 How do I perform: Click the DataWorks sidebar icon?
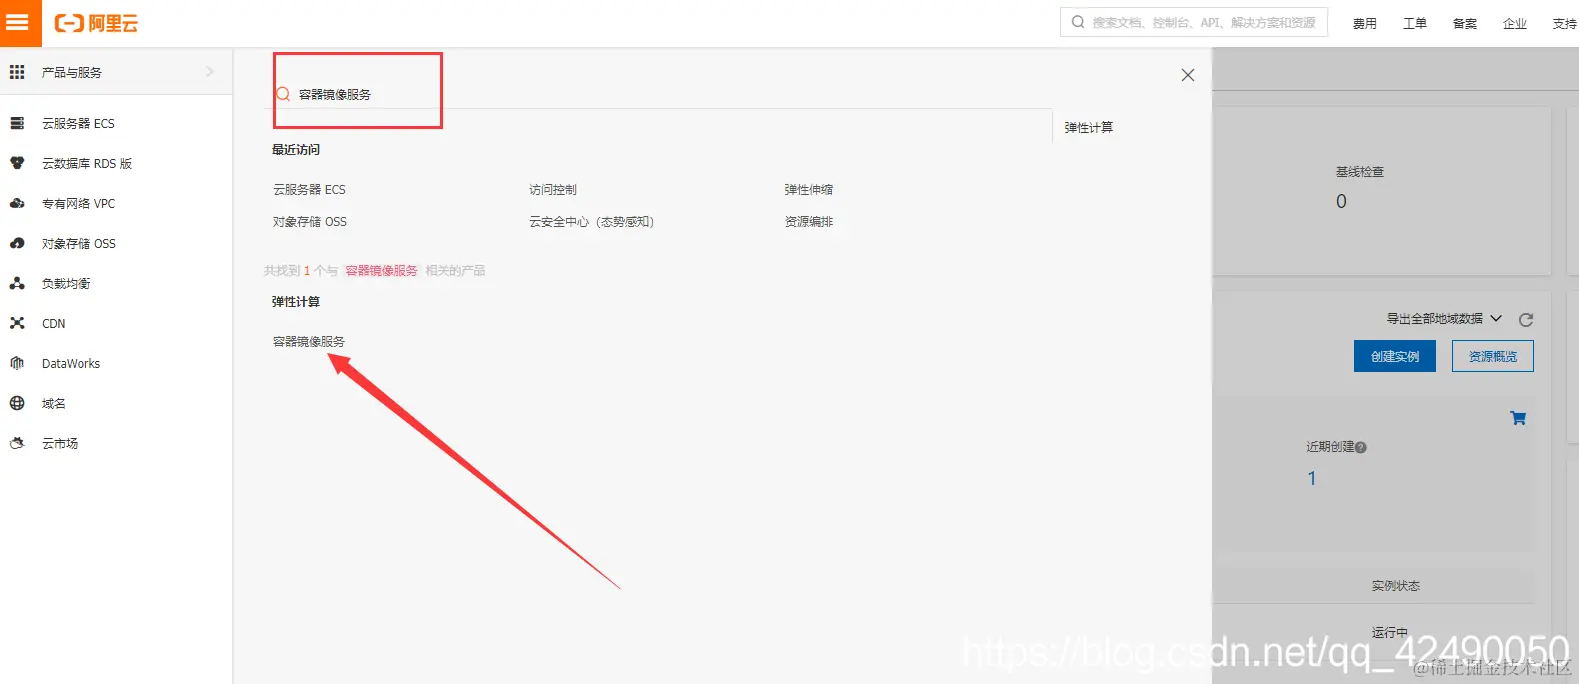click(x=17, y=363)
